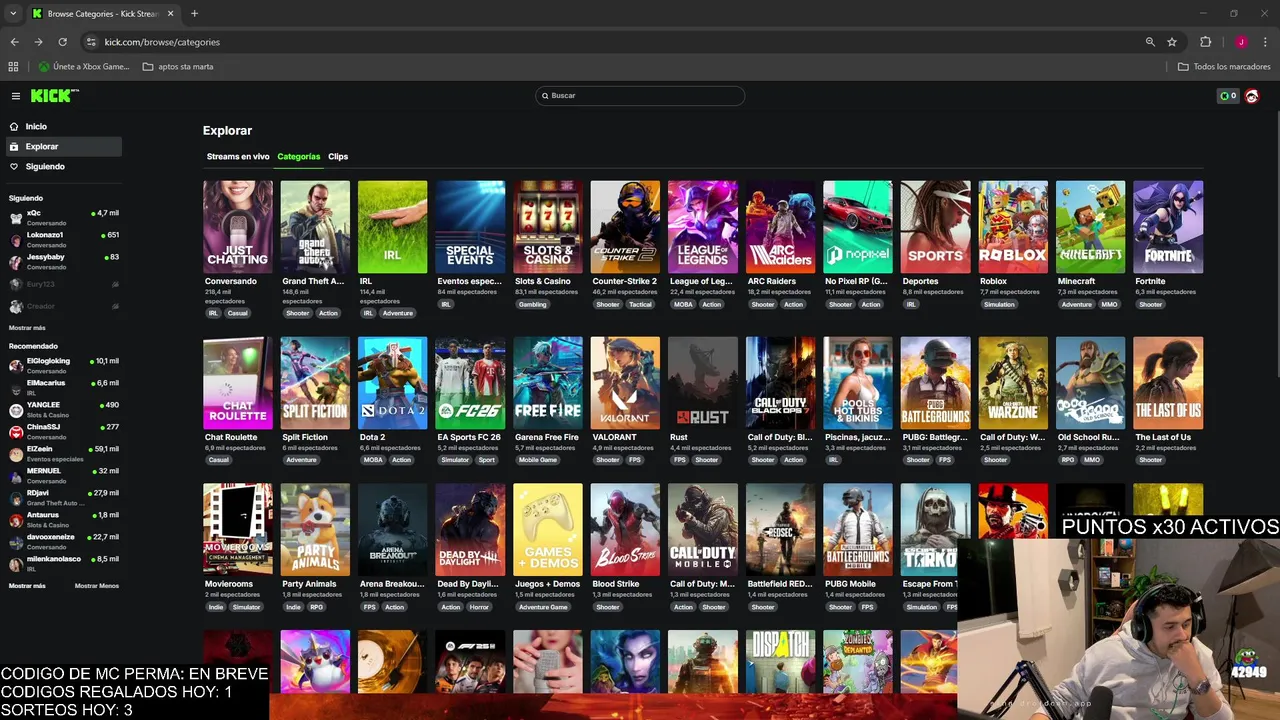1280x720 pixels.
Task: Click the Gambling tag under Slots & Casino
Action: 532,305
